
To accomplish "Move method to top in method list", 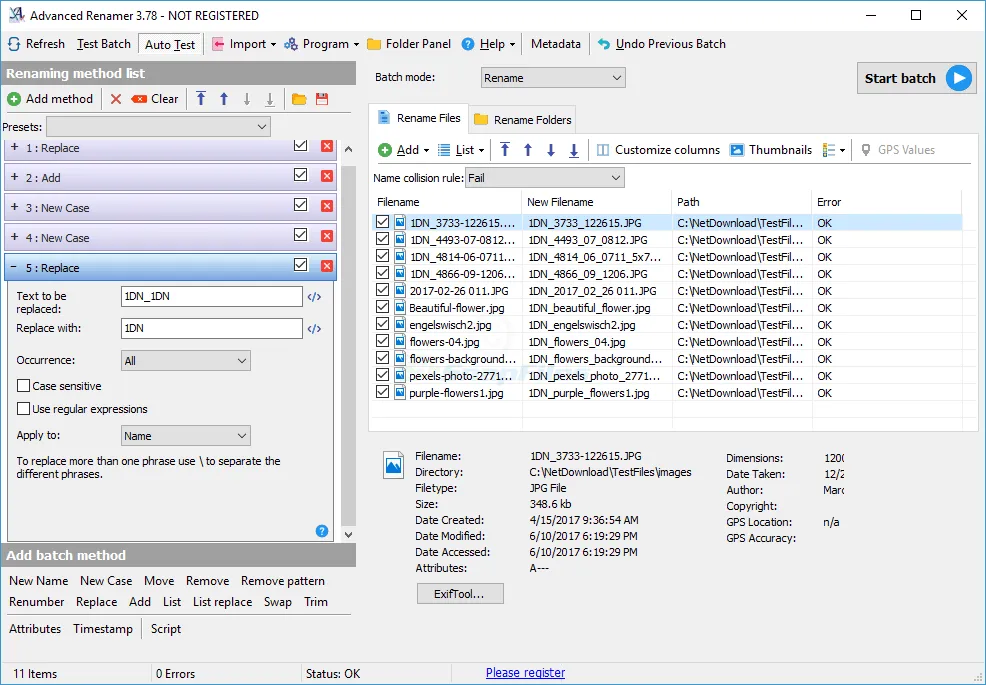I will point(201,99).
